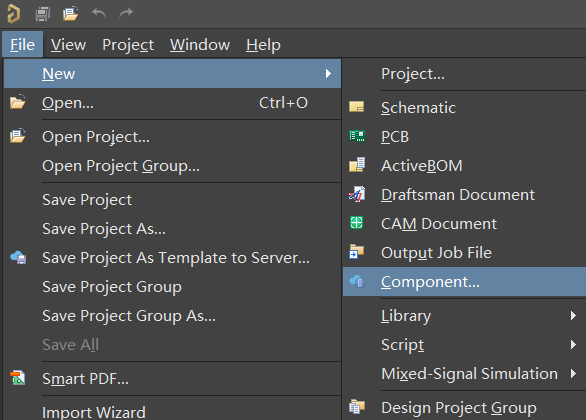
Task: Expand the Mixed-Signal Simulation submenu arrow
Action: tap(573, 373)
